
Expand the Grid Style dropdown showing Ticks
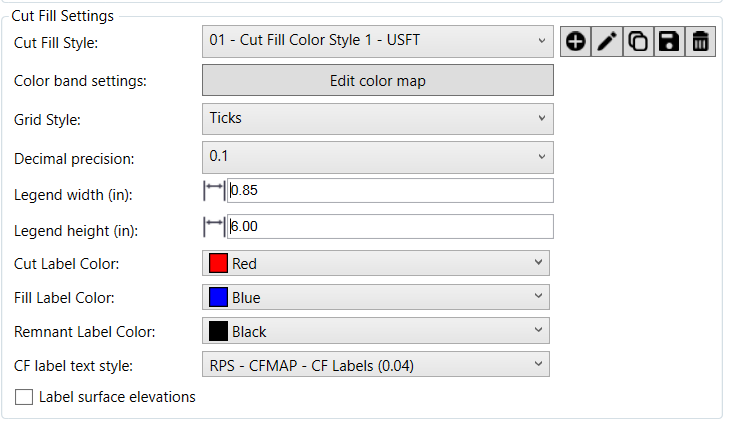[x=378, y=119]
